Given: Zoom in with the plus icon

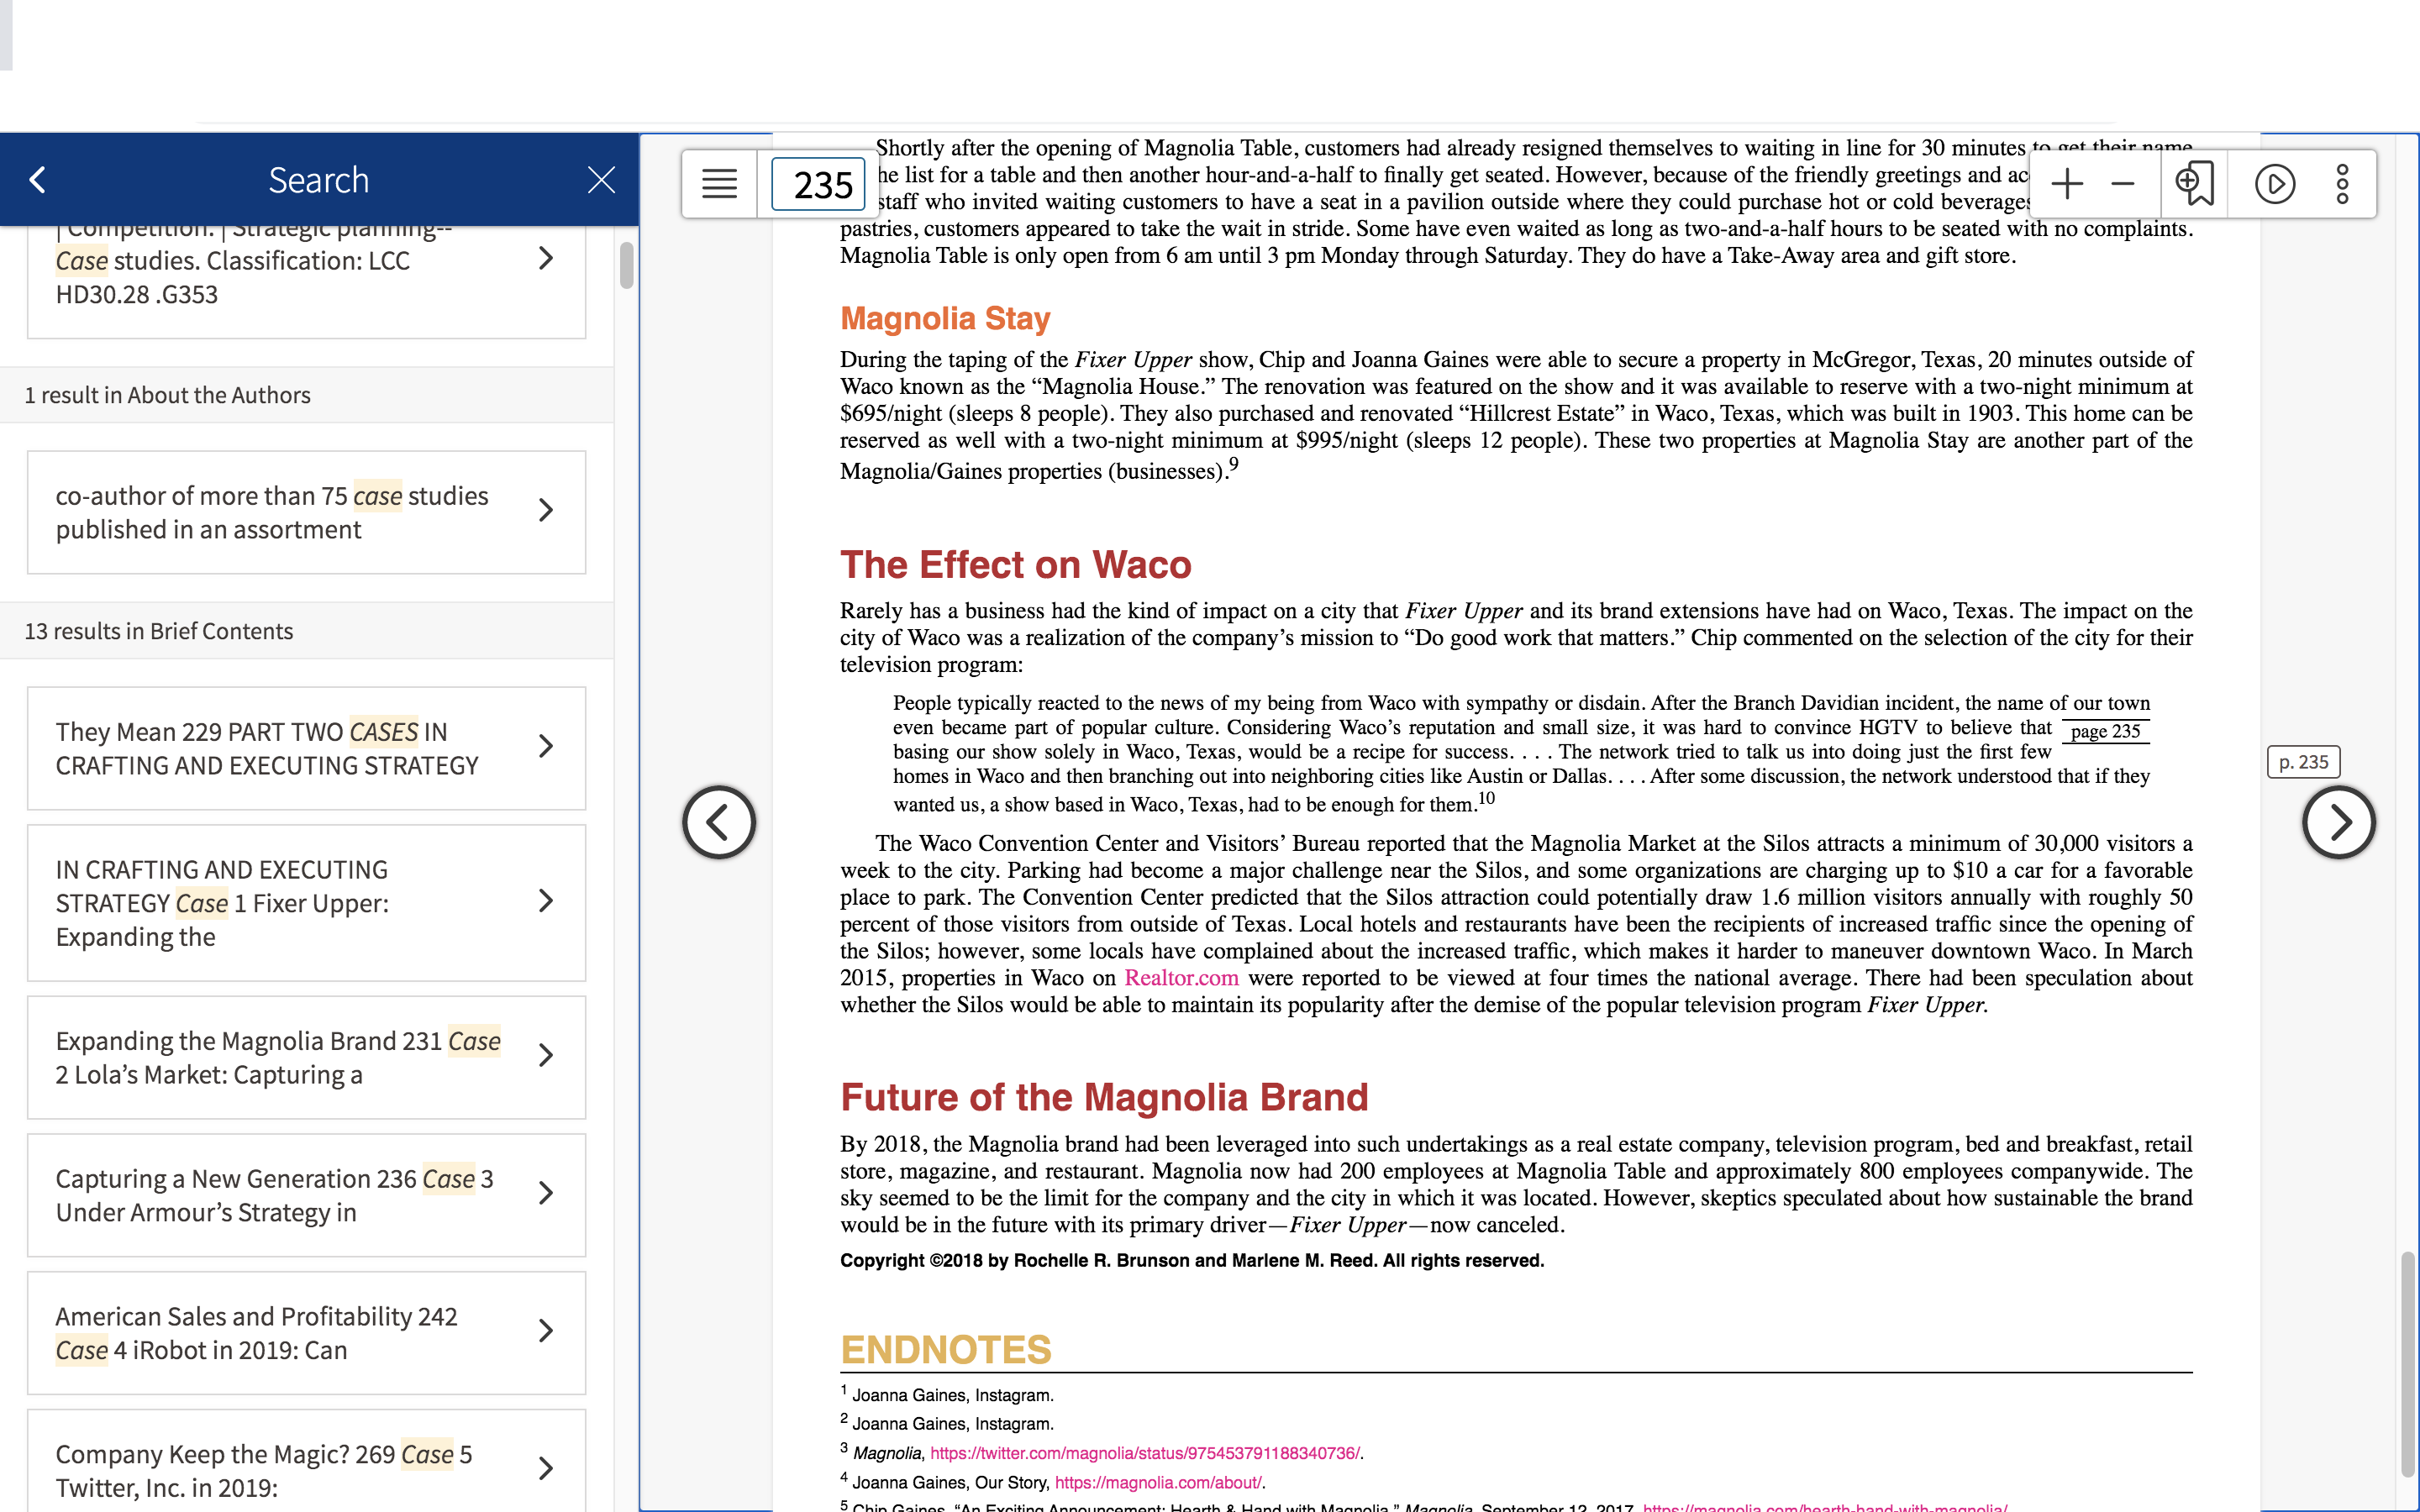Looking at the screenshot, I should 2066,184.
